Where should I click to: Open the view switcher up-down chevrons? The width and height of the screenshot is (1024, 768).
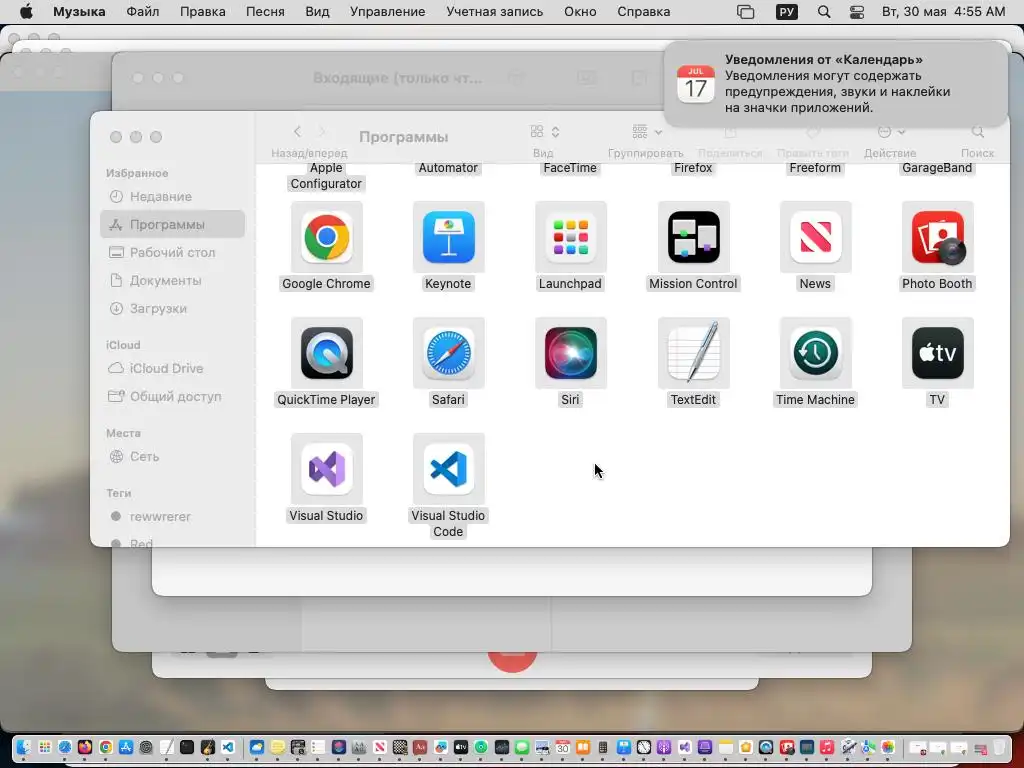[x=555, y=132]
